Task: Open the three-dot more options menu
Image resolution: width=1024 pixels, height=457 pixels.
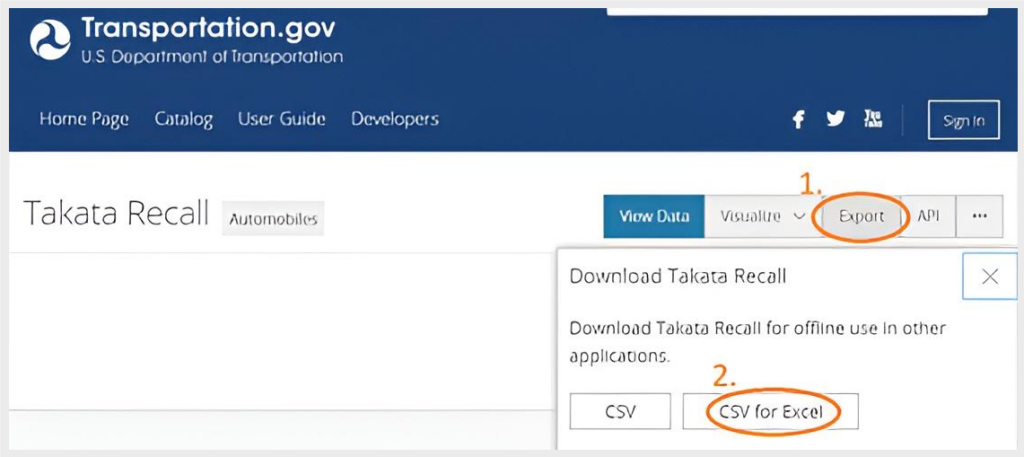Action: pyautogui.click(x=979, y=216)
